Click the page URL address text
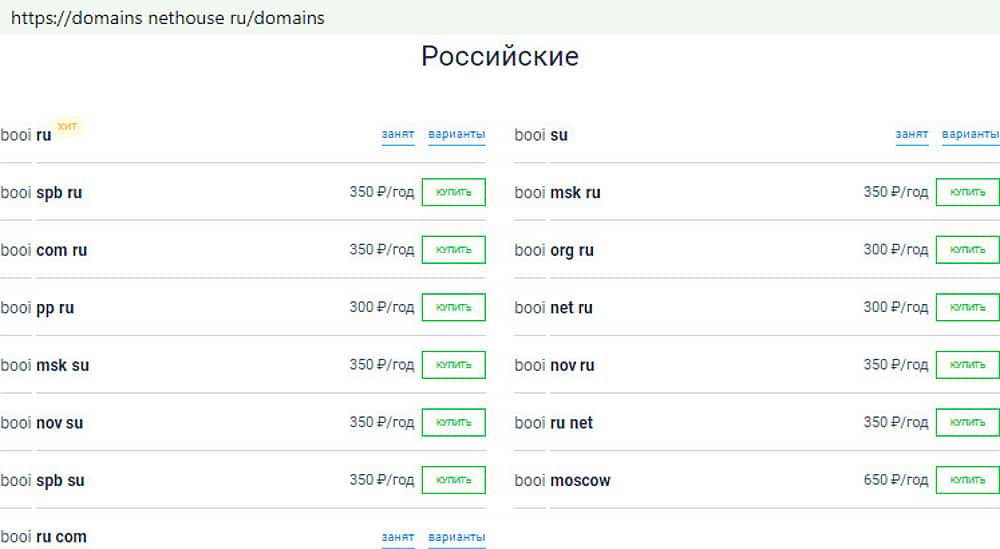The width and height of the screenshot is (1000, 549). [167, 18]
